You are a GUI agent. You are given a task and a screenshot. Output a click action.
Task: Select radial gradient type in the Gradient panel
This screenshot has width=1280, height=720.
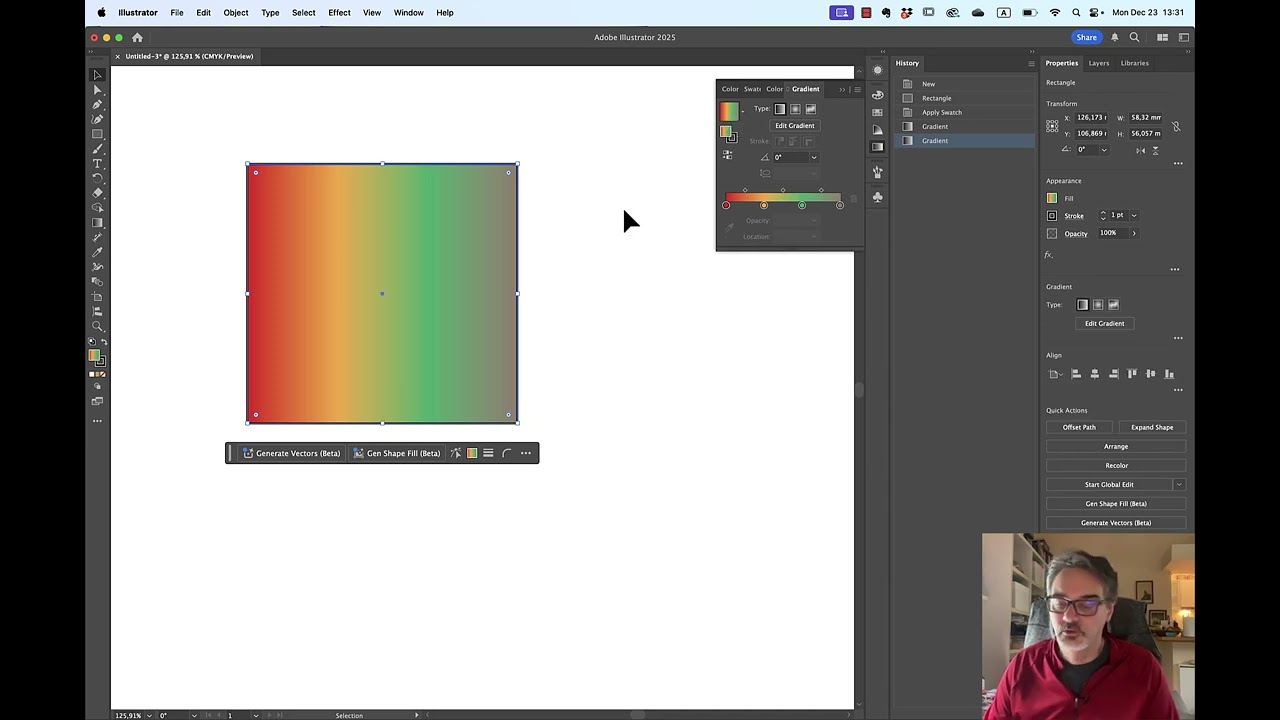point(795,109)
